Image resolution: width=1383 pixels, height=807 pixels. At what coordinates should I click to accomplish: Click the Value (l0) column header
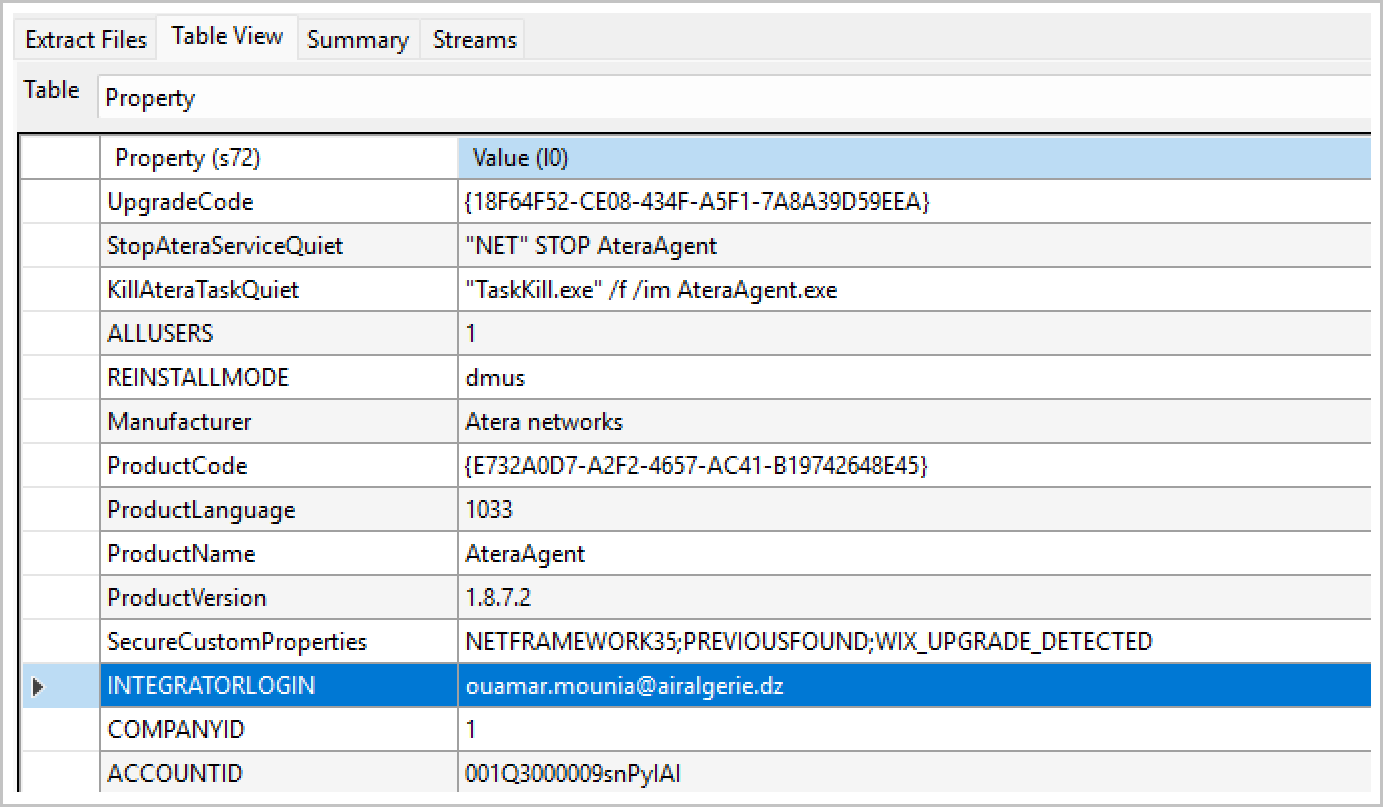[x=913, y=158]
